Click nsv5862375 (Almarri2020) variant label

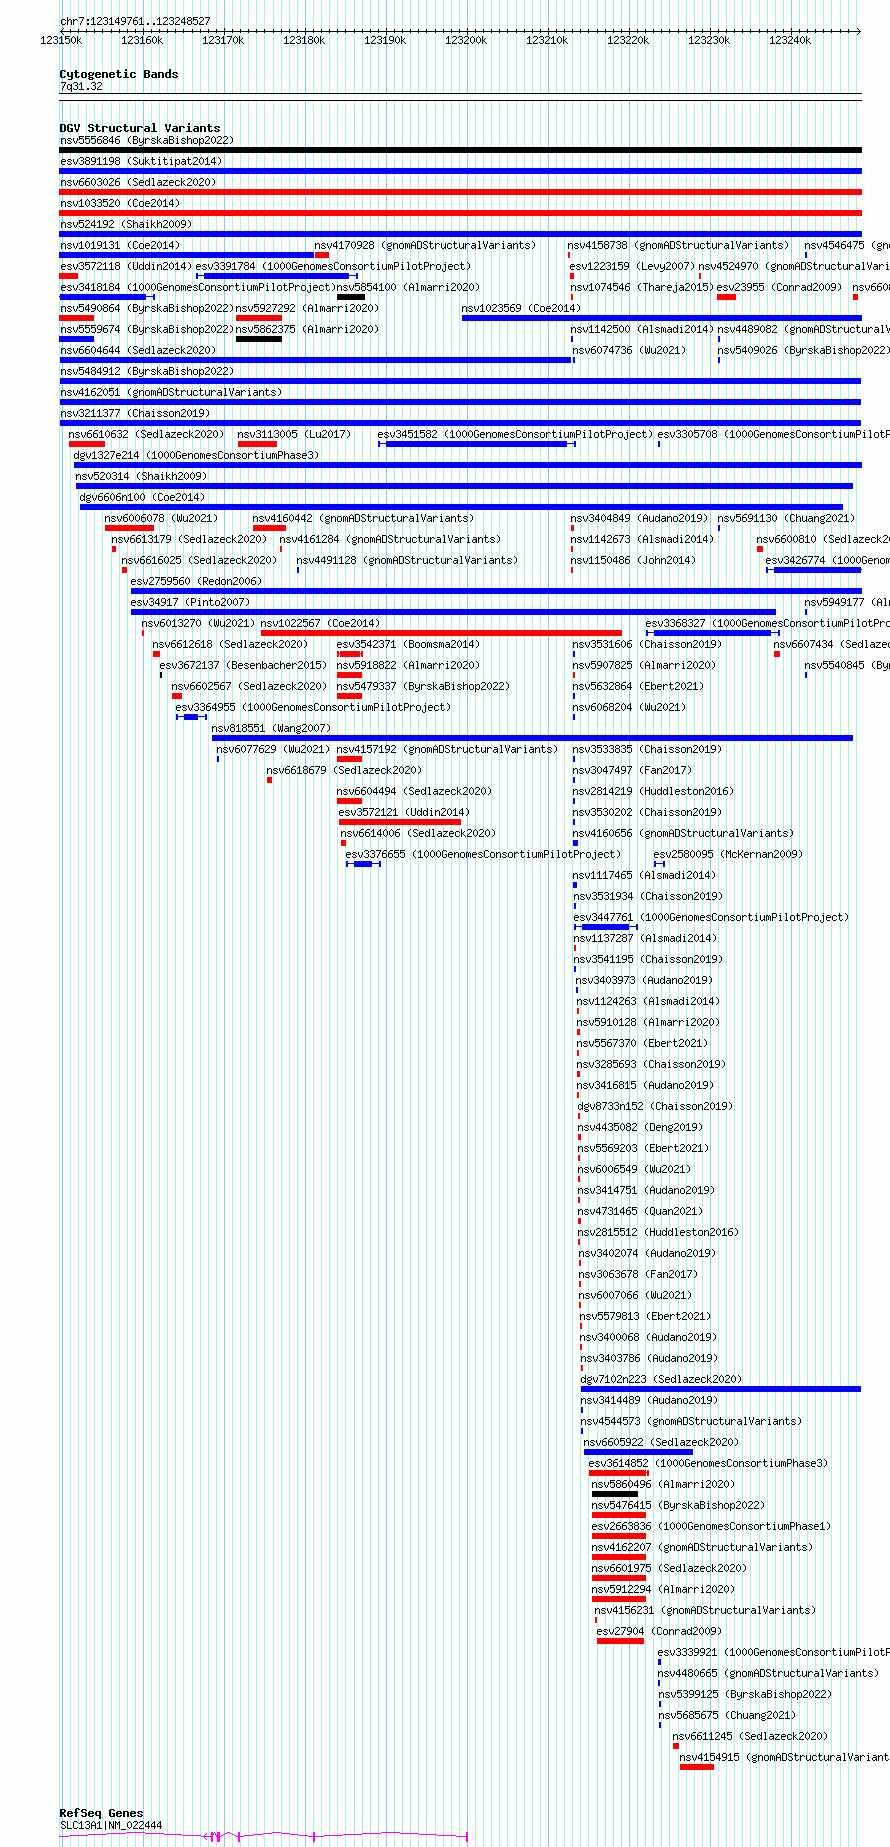[x=307, y=330]
